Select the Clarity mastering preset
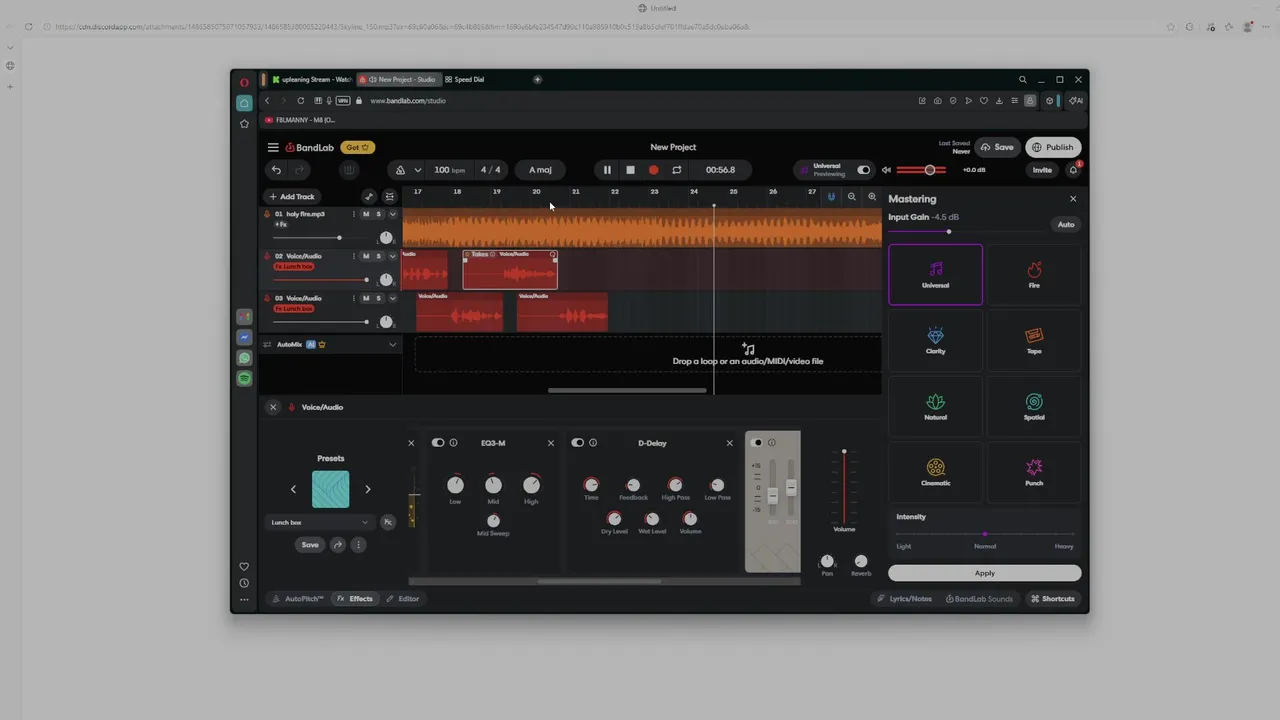 pyautogui.click(x=935, y=340)
